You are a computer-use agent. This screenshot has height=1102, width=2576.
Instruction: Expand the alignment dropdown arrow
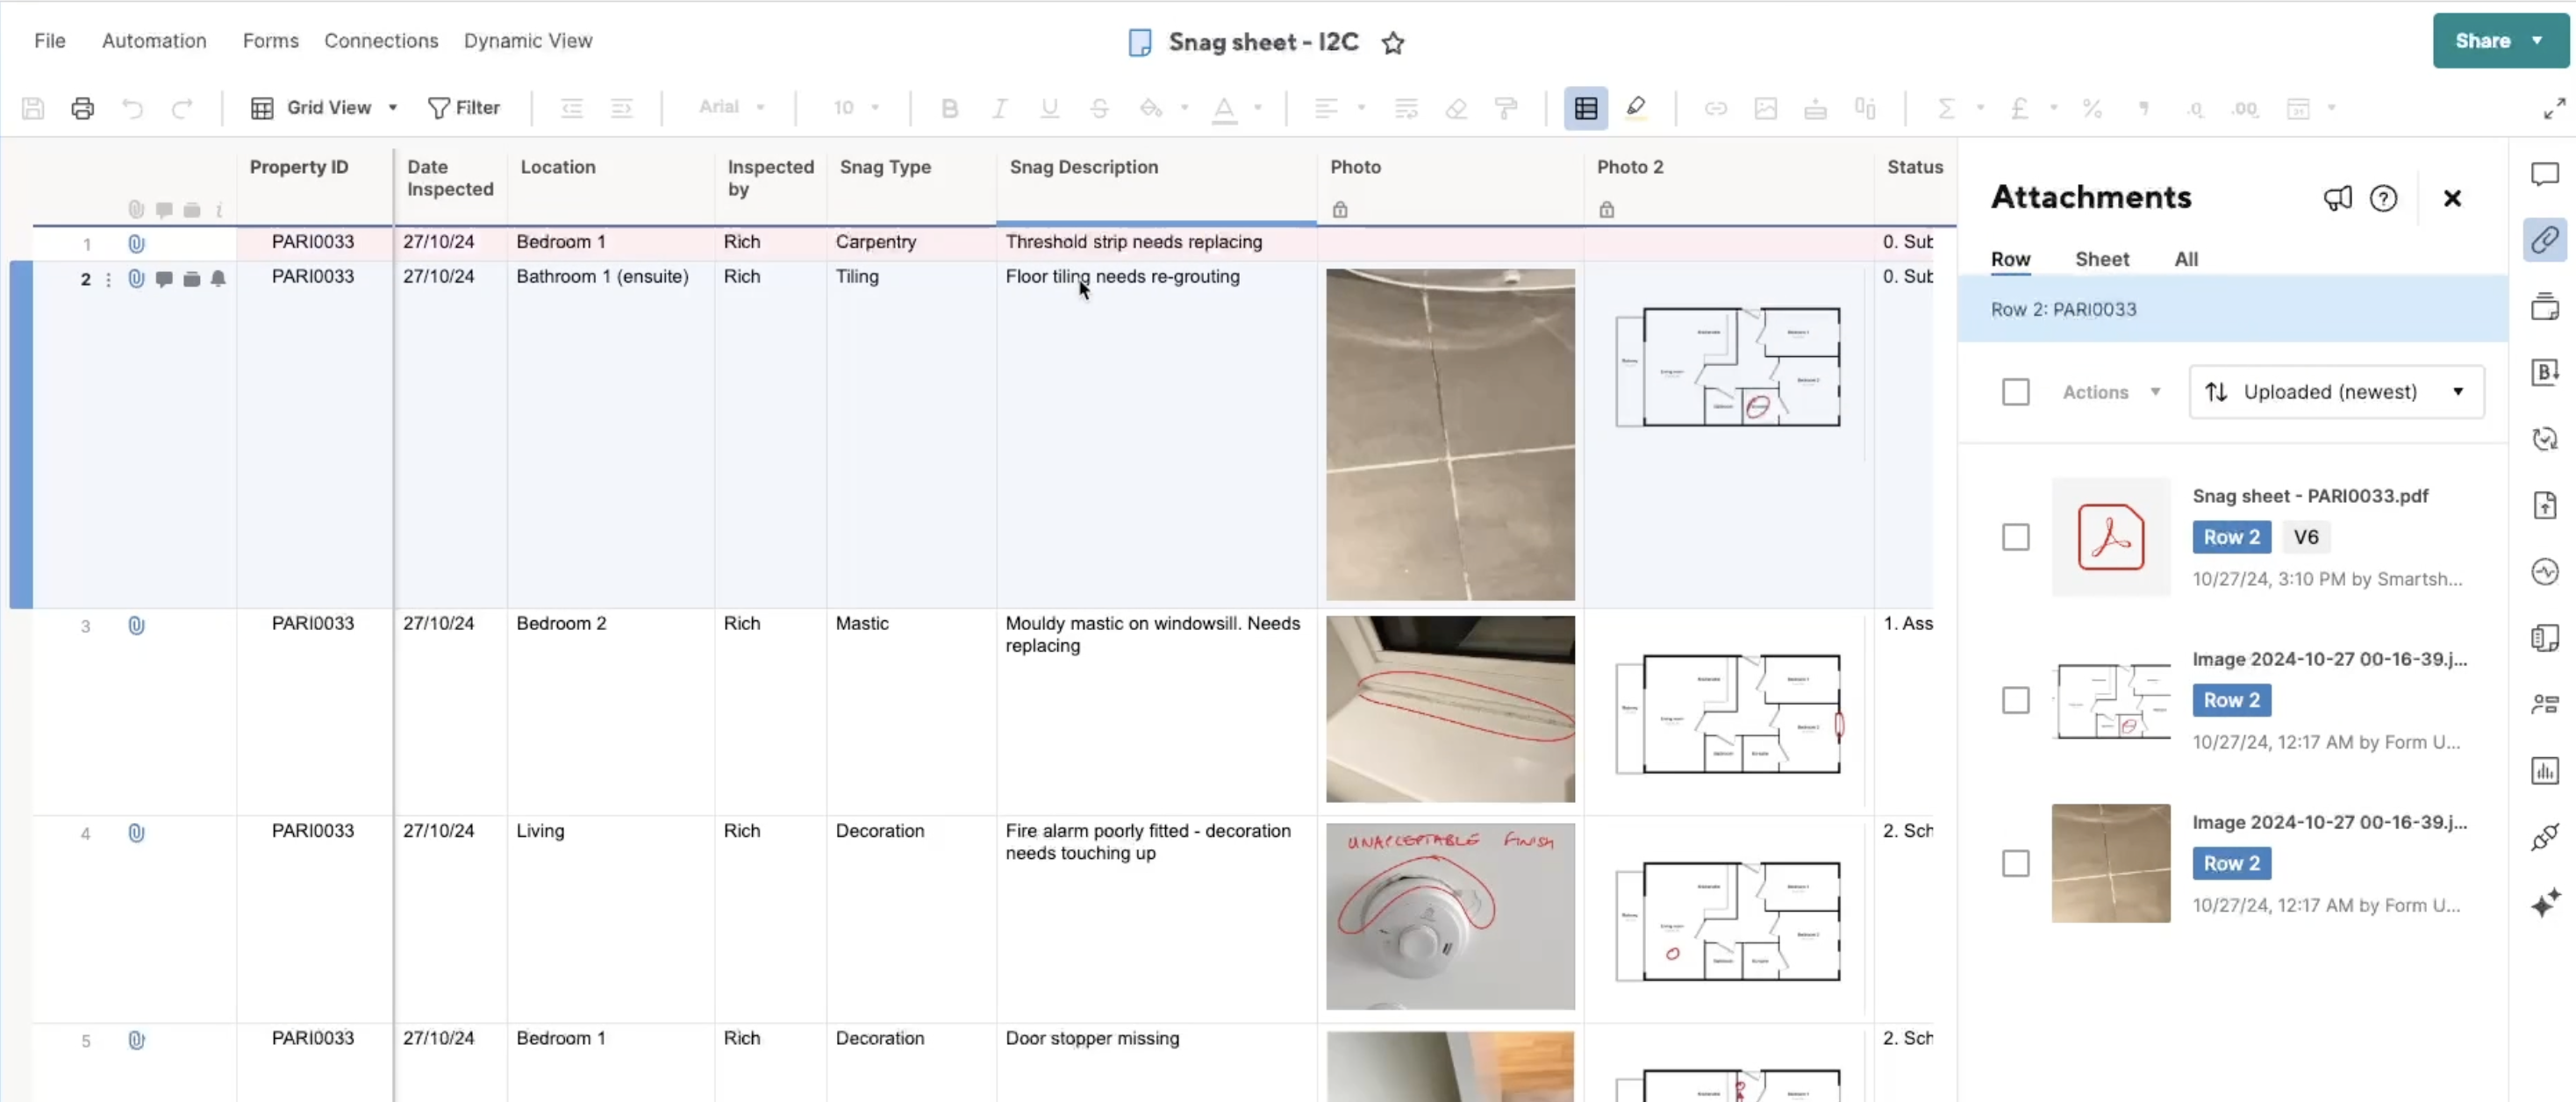coord(1361,108)
